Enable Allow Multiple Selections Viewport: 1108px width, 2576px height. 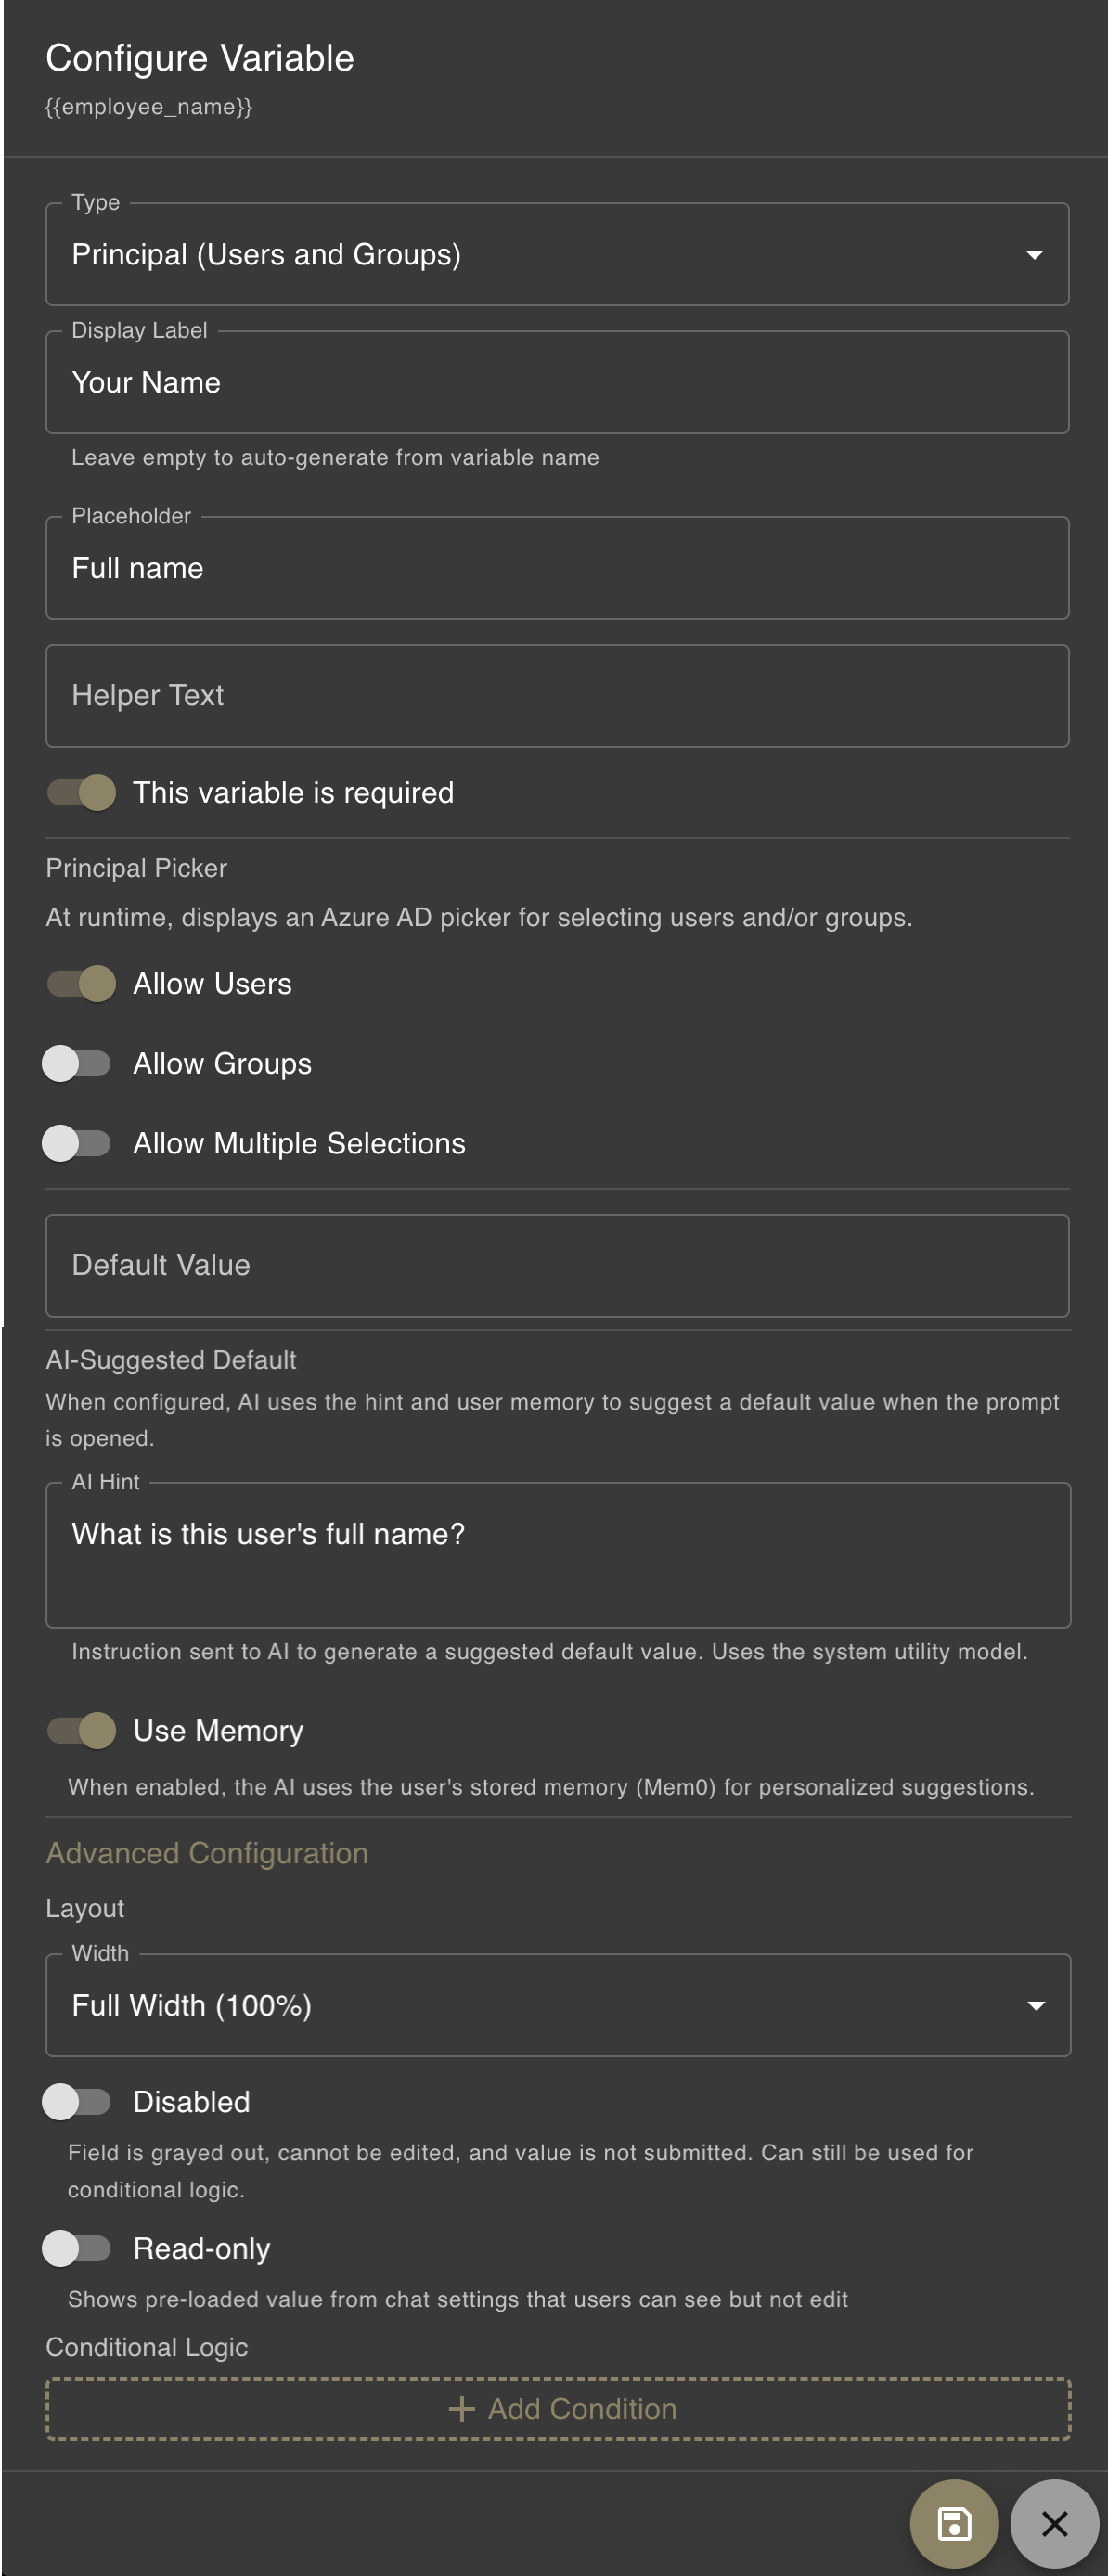pyautogui.click(x=80, y=1142)
